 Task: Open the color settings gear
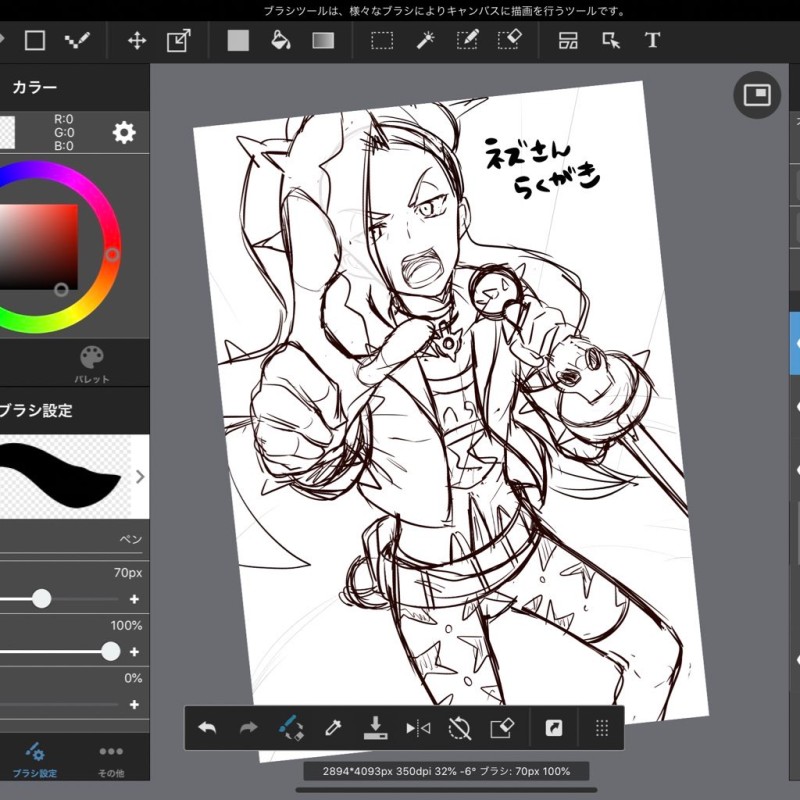(x=124, y=133)
